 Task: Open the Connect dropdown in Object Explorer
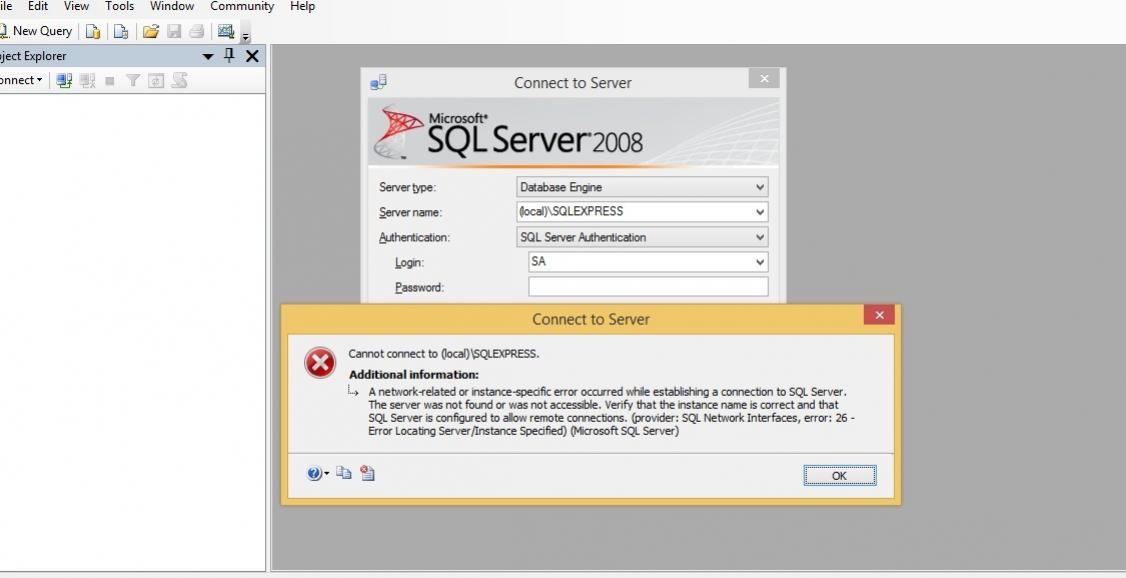22,80
